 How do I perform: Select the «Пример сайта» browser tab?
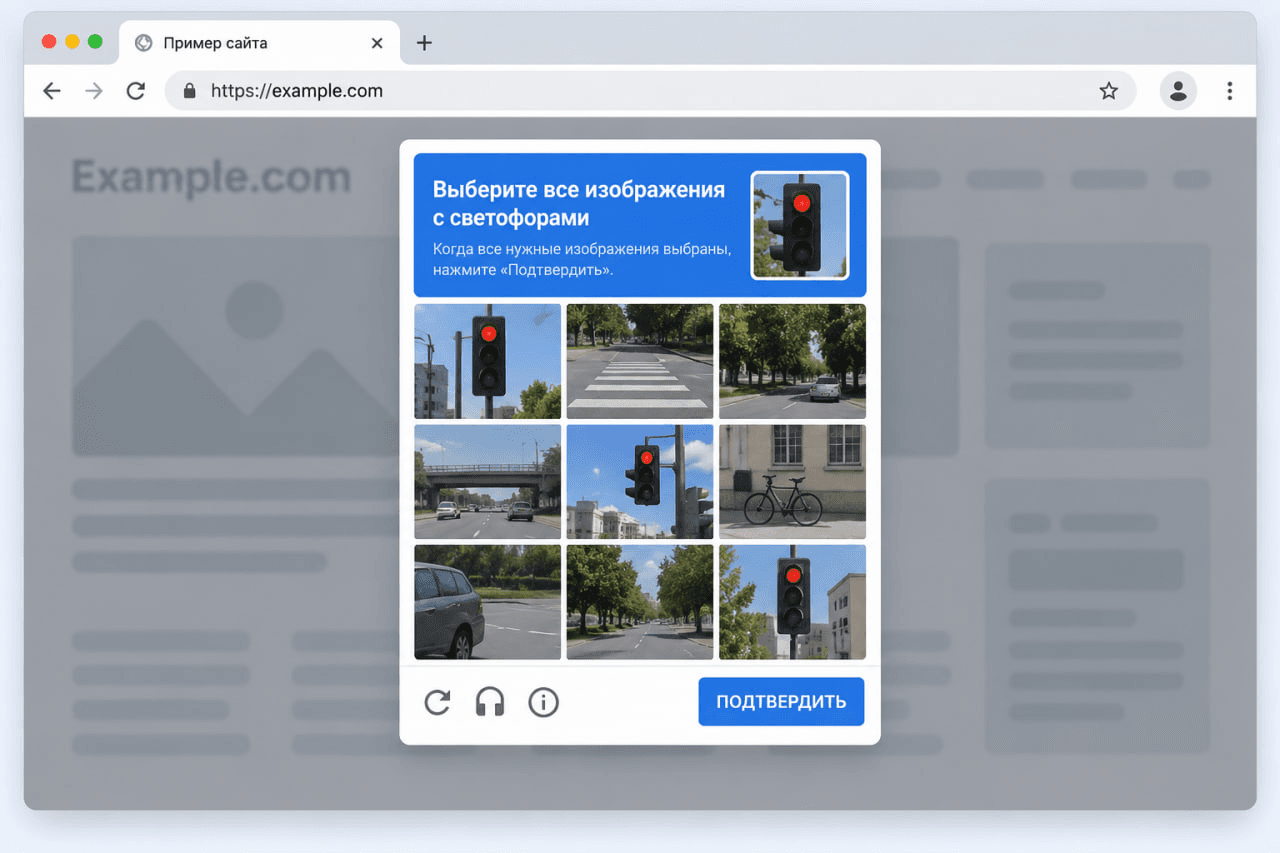(x=260, y=43)
